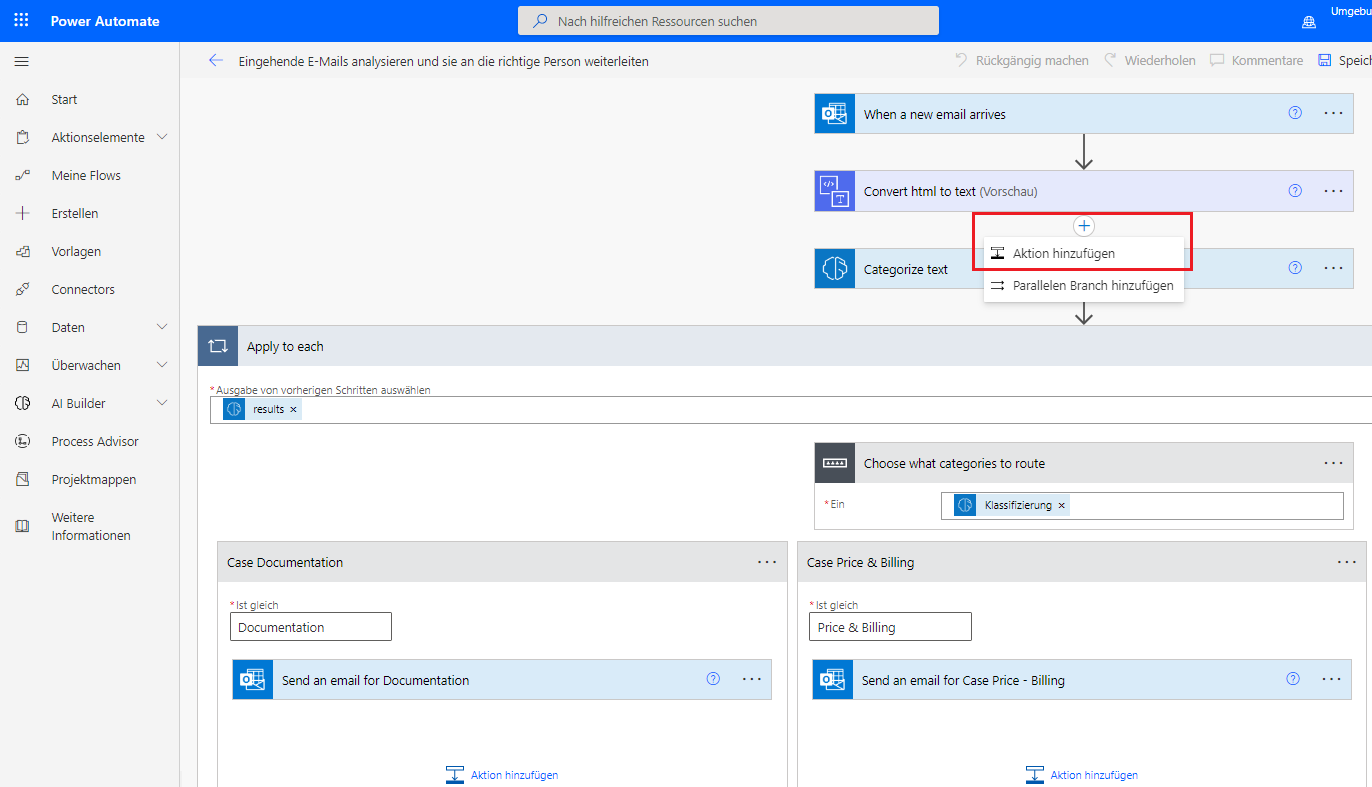Click the Price & Billing 'Ist gleich' field
This screenshot has width=1372, height=787.
[x=890, y=627]
